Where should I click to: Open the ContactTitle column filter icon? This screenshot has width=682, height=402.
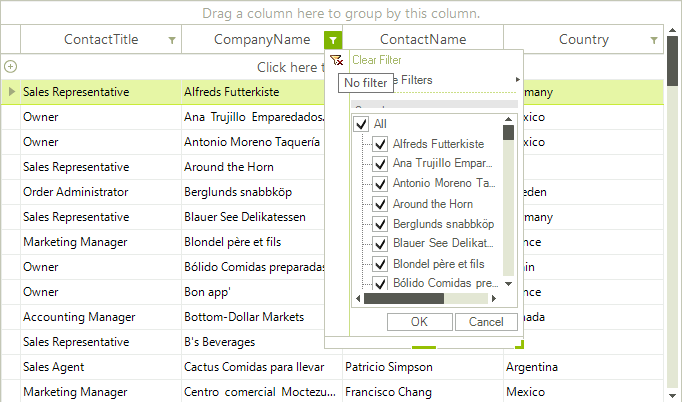(x=172, y=40)
